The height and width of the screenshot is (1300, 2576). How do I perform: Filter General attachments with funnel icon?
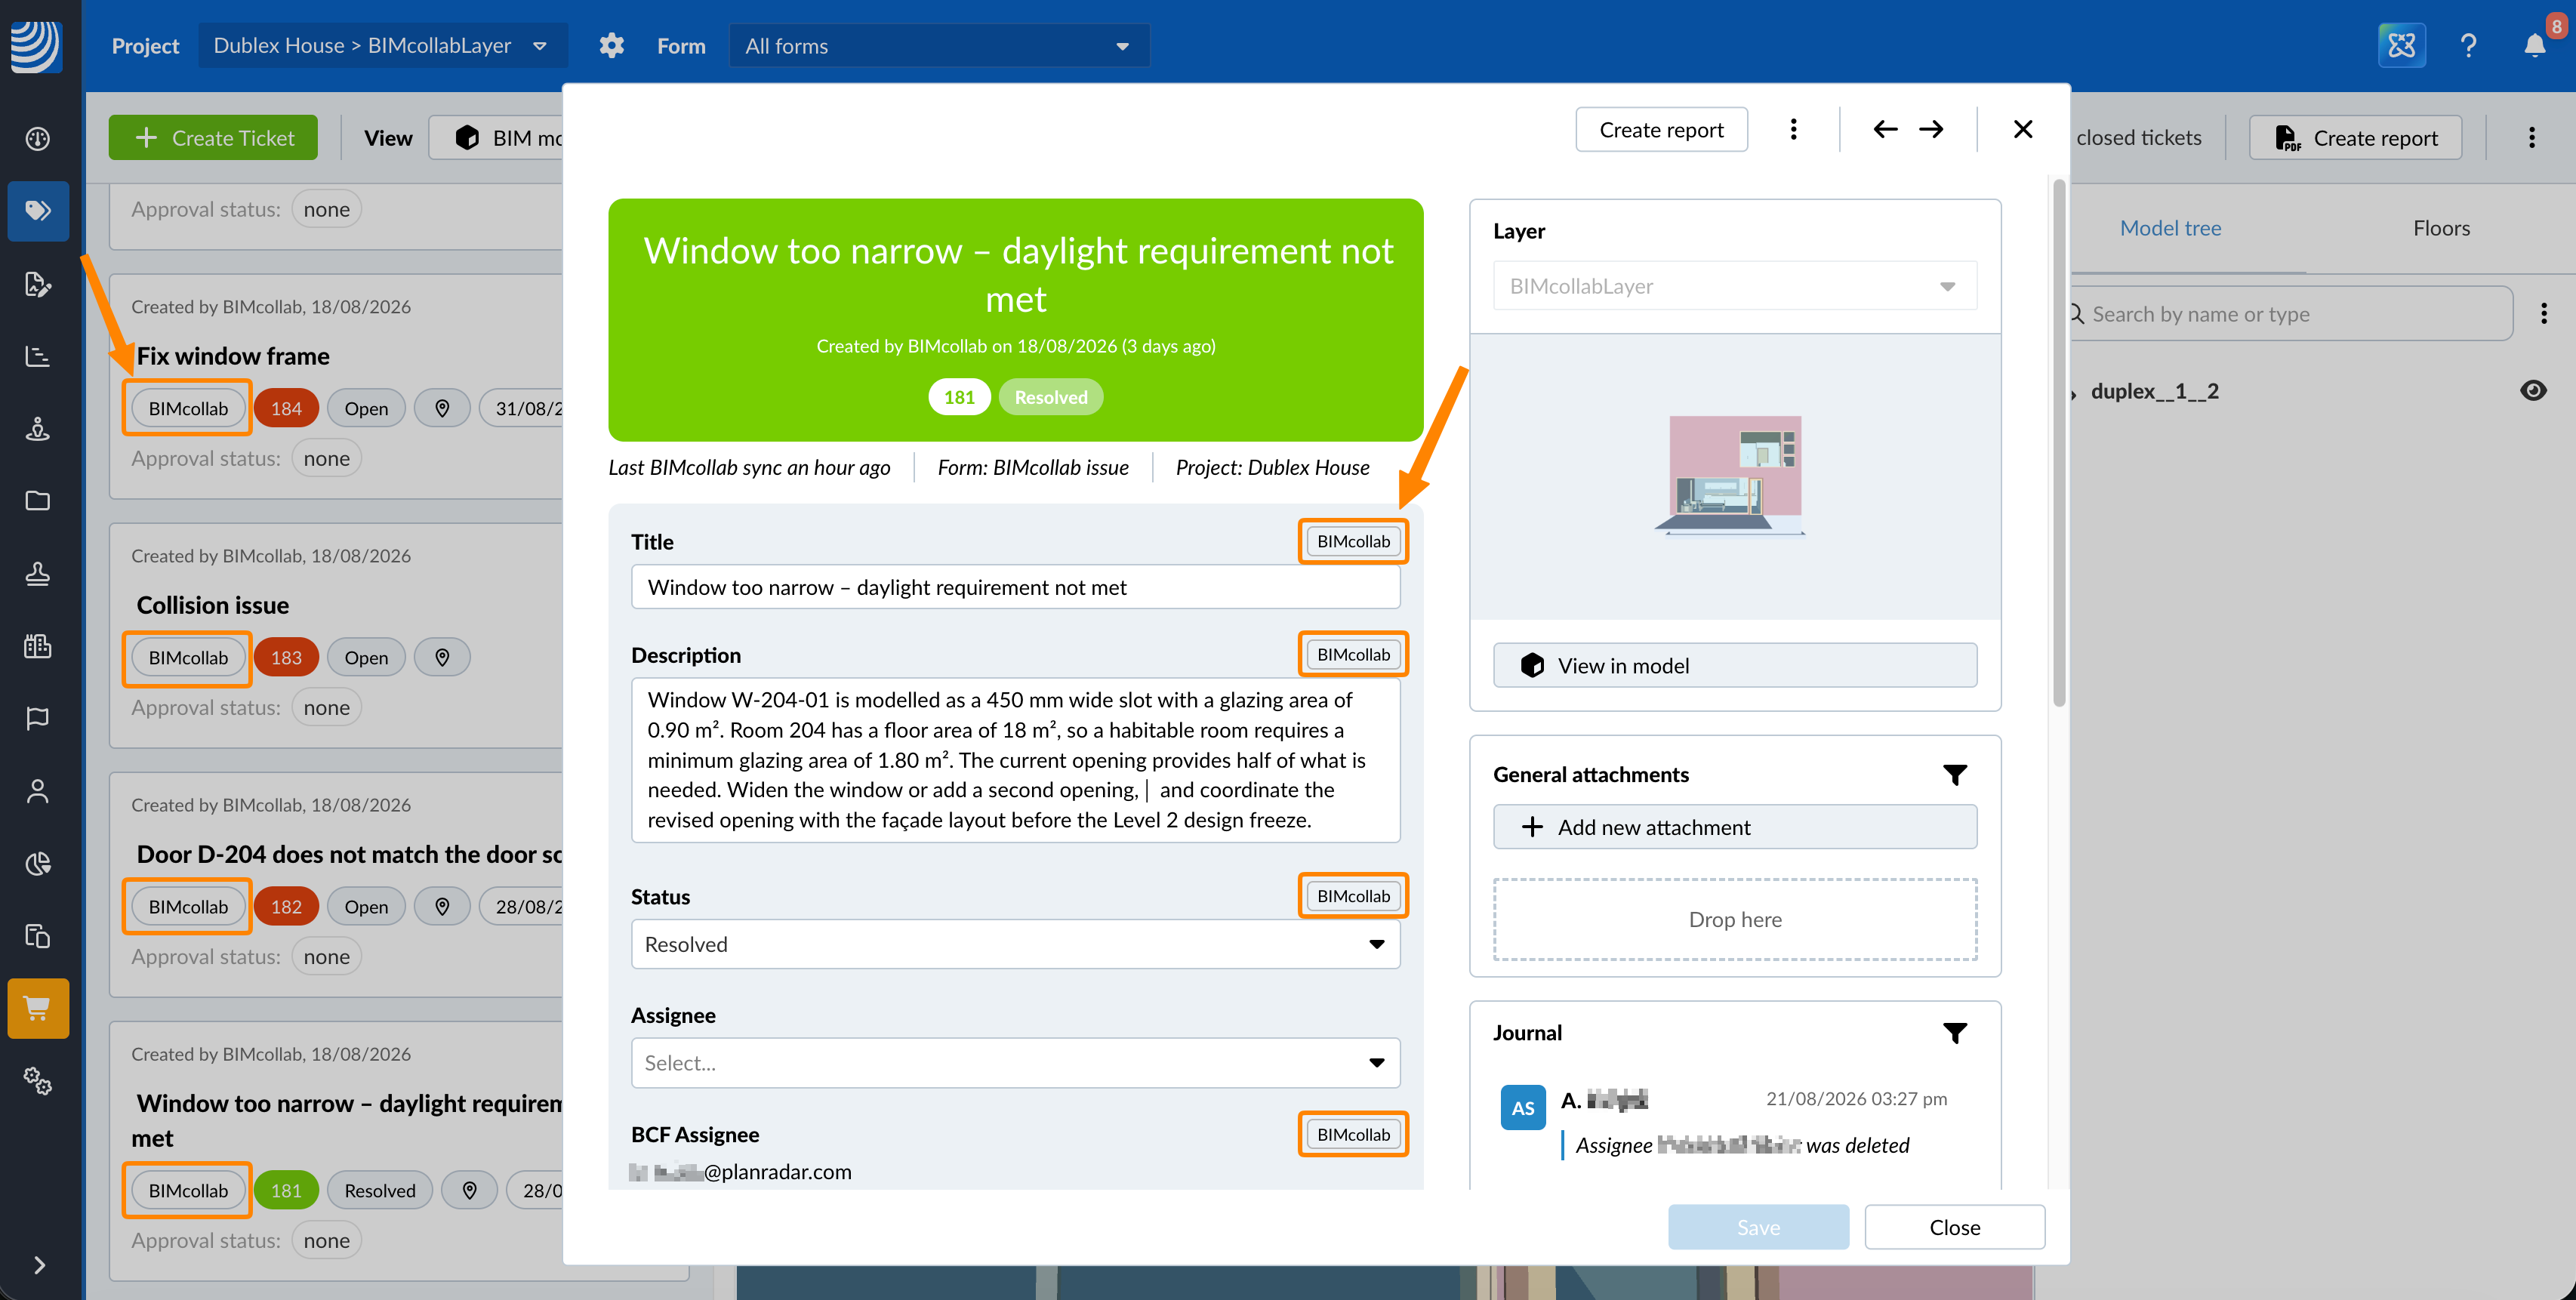point(1955,774)
